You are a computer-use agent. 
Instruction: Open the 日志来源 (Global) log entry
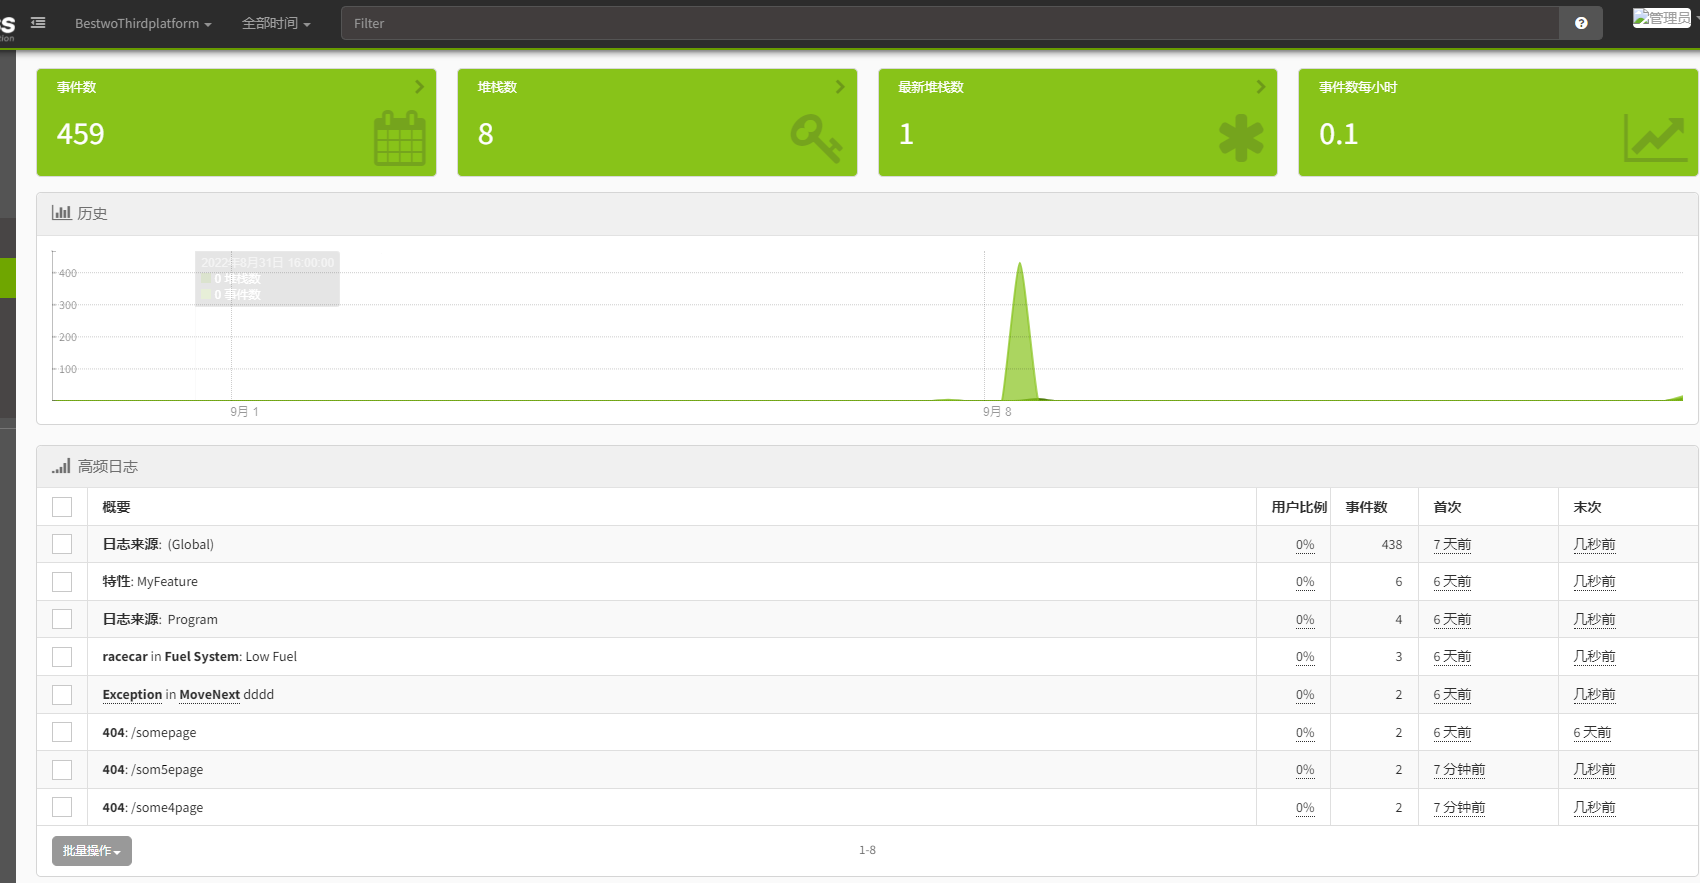click(158, 544)
